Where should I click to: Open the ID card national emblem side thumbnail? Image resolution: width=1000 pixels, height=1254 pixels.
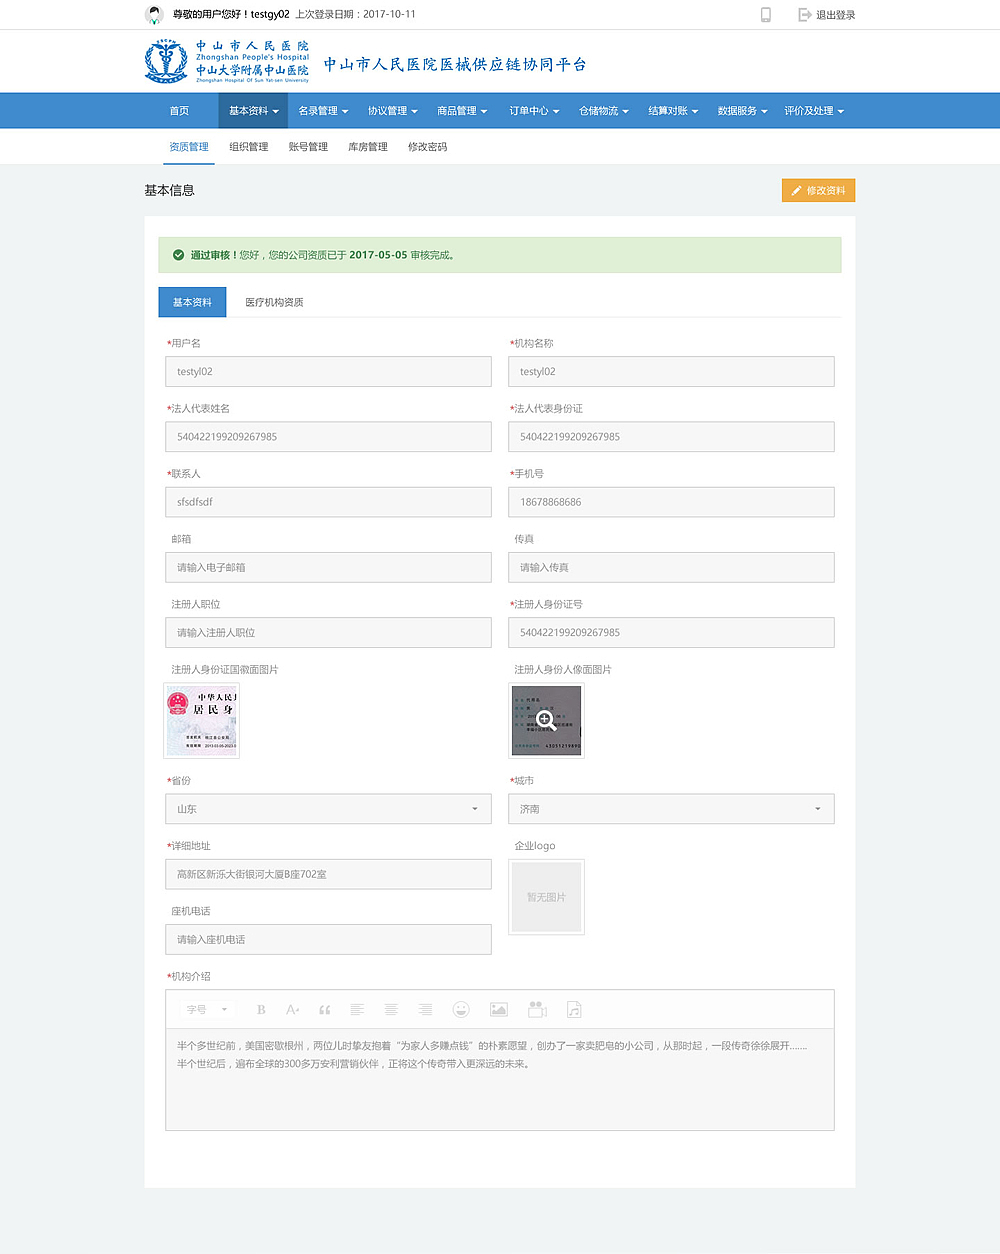tap(202, 720)
